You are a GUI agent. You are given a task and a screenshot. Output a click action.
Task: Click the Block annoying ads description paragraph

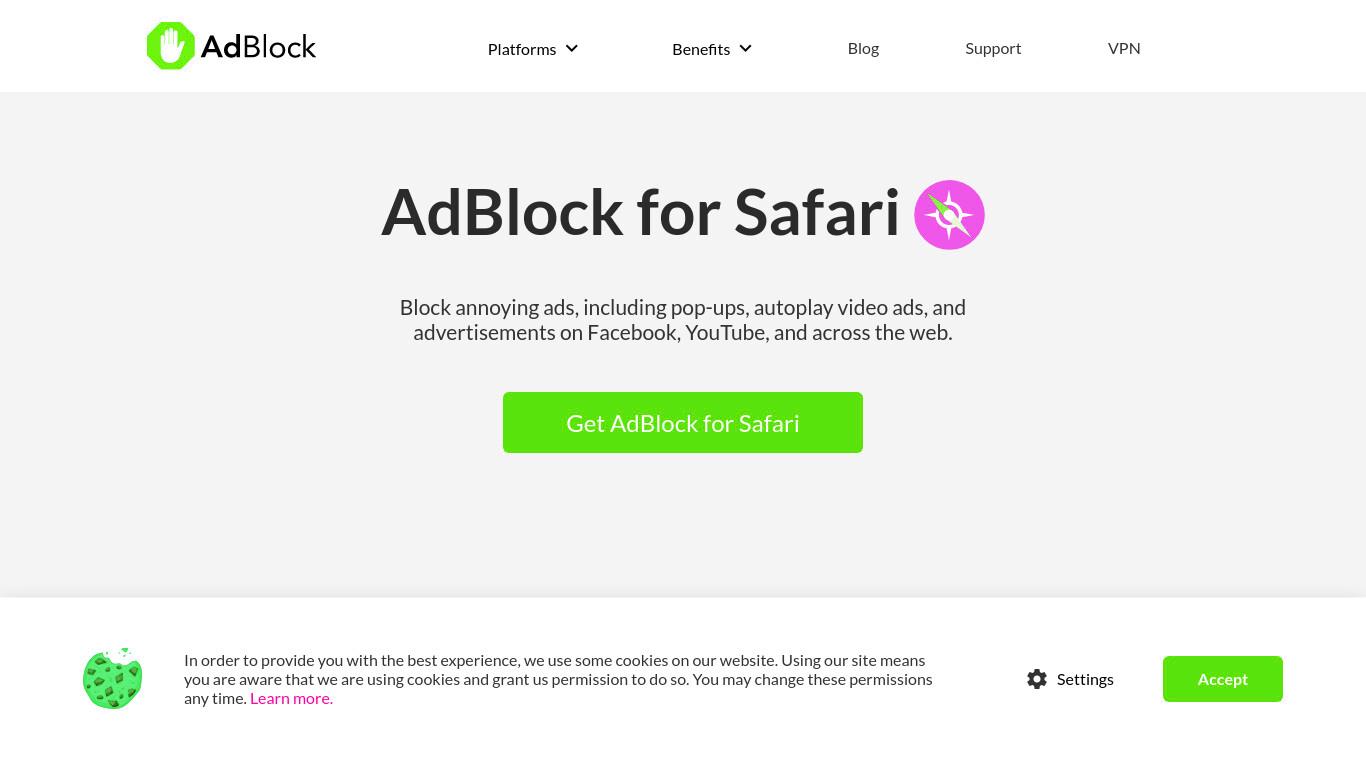[x=683, y=320]
